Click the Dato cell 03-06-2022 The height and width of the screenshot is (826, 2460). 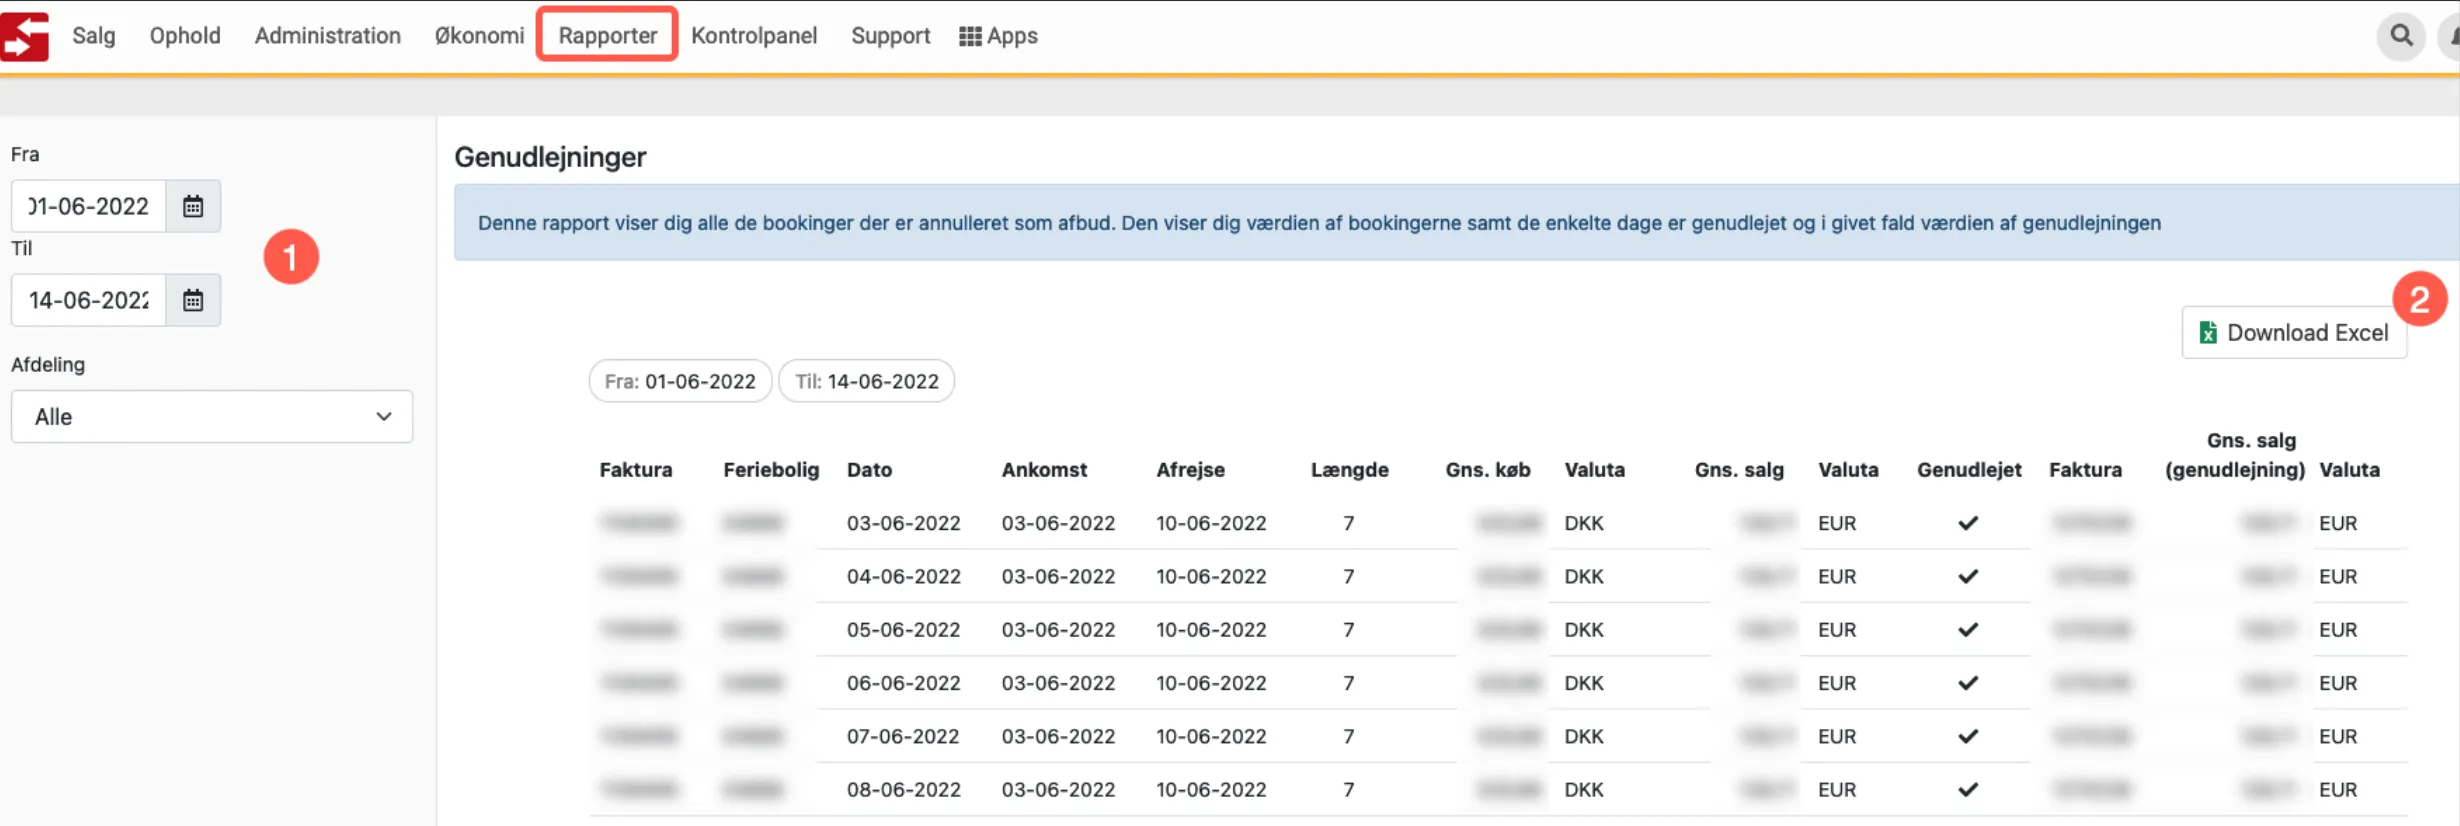click(x=903, y=523)
